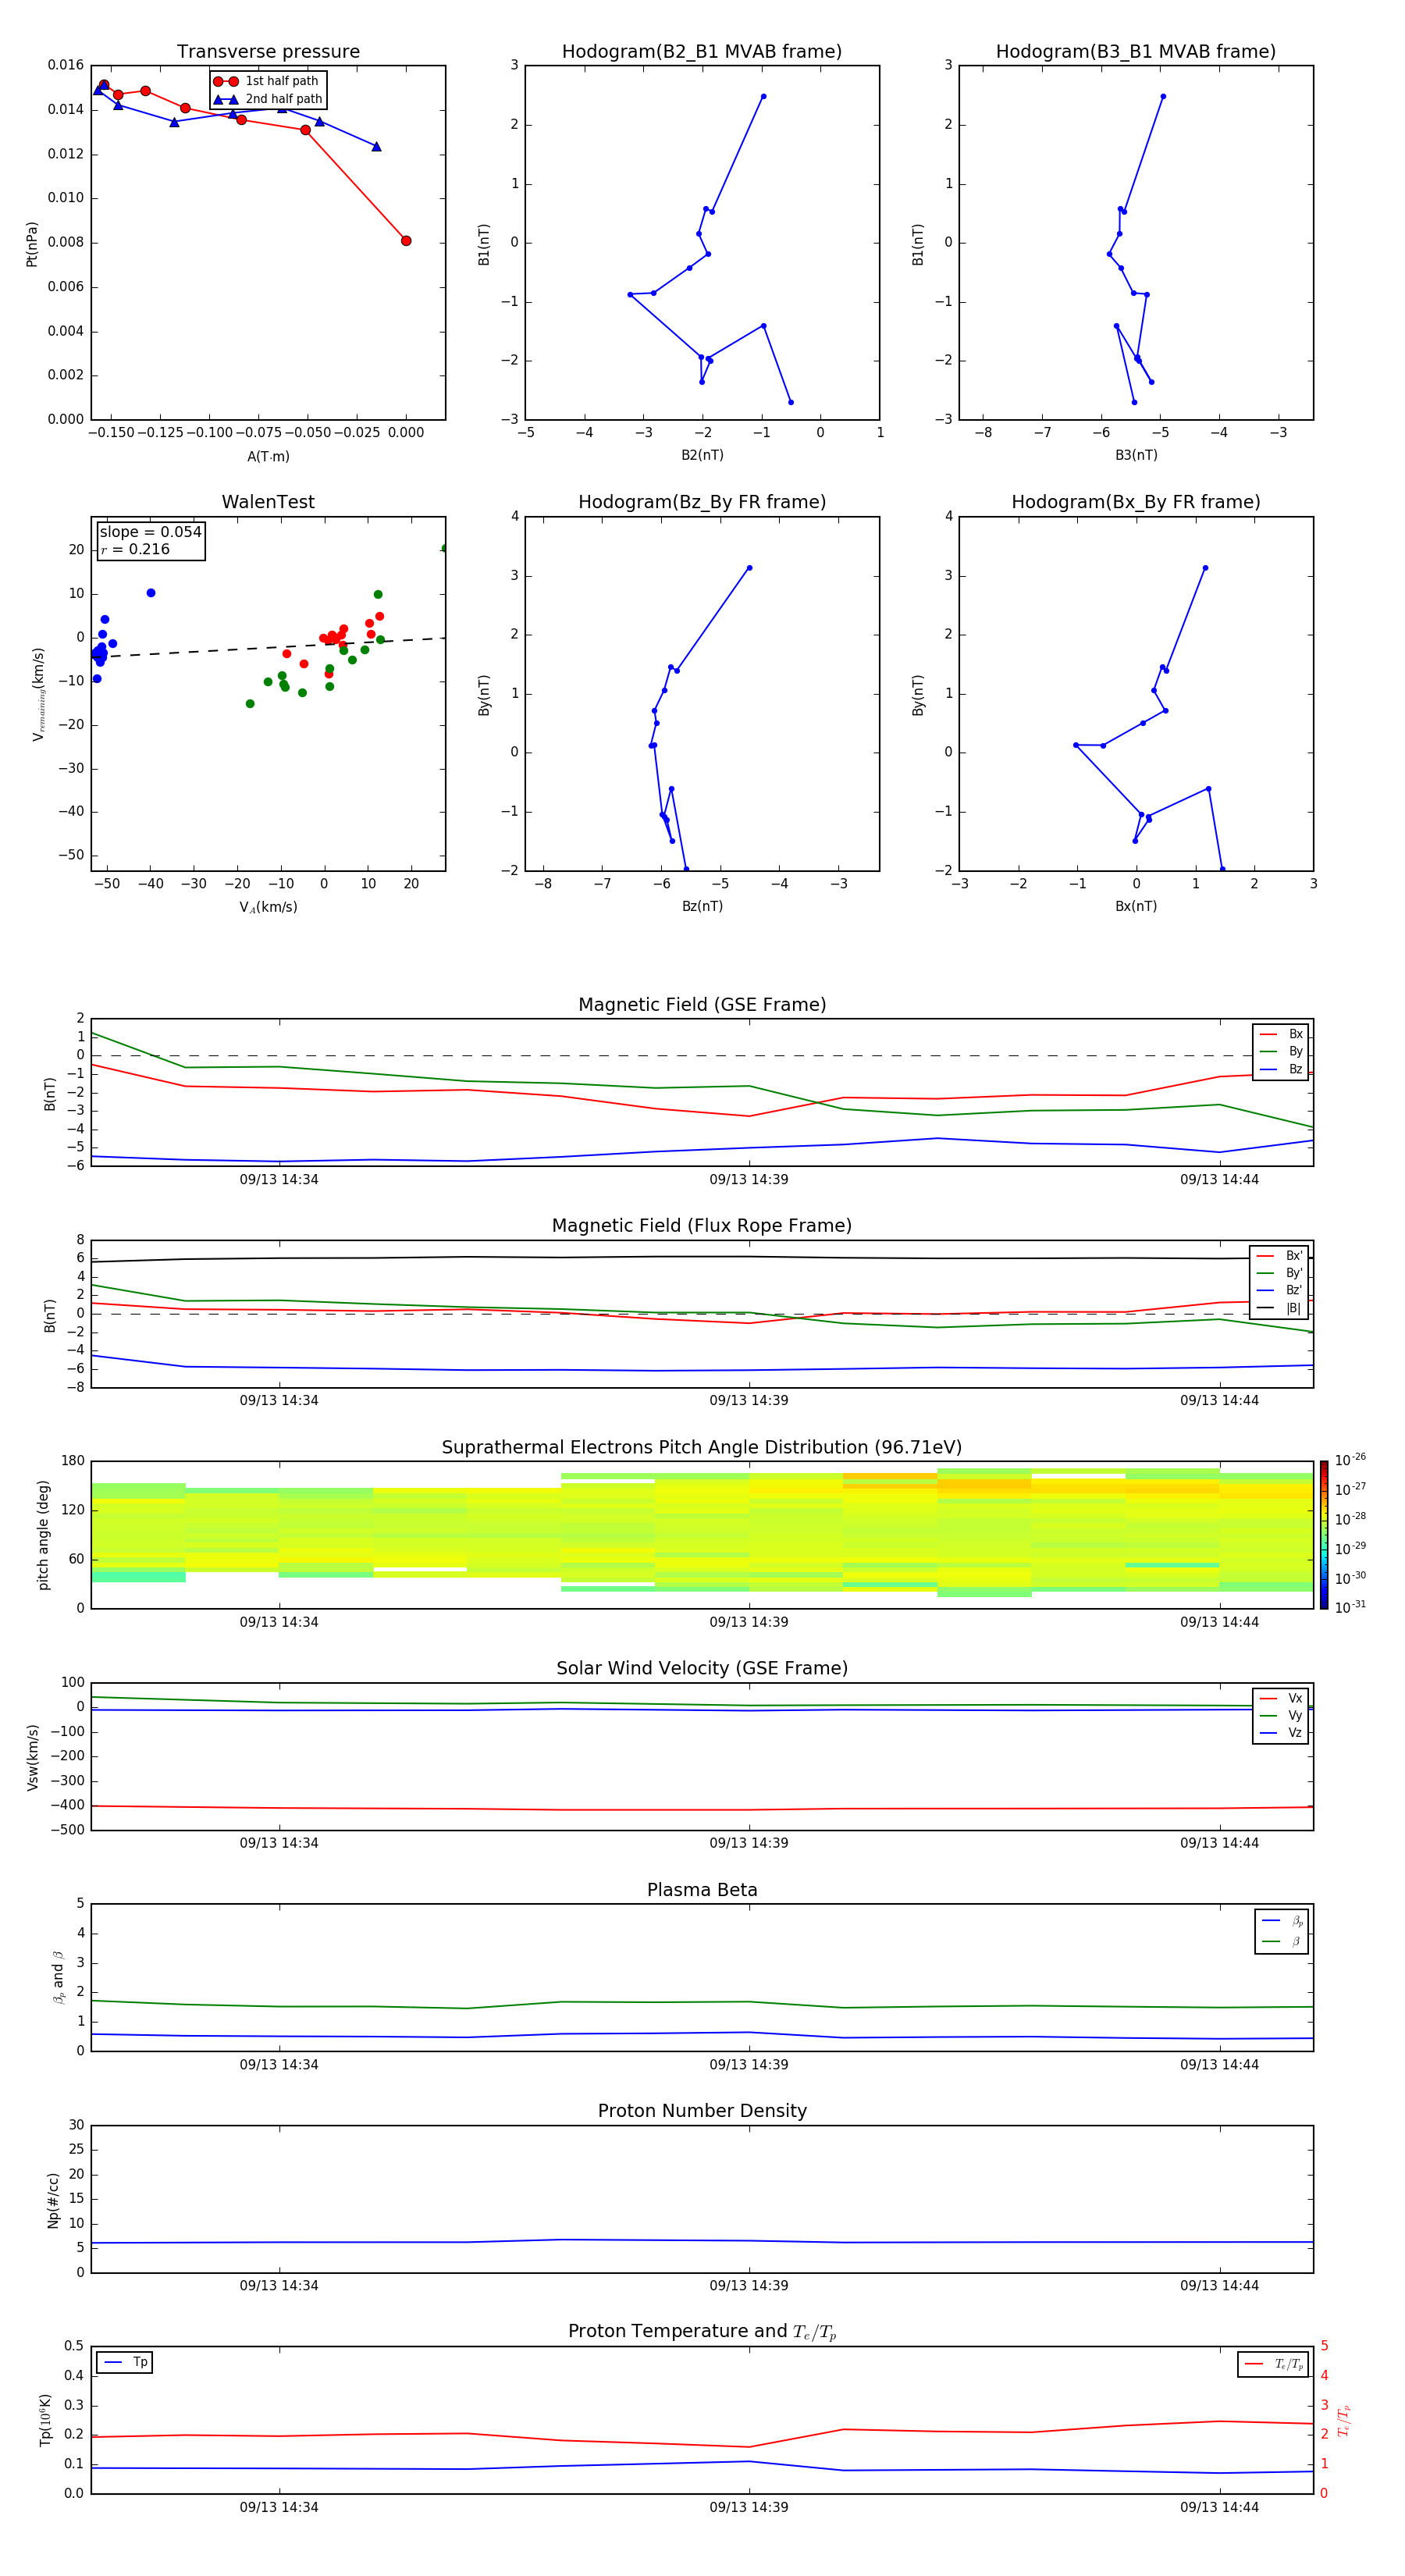
Task: Click the '10^-31' colorbar label
Action: click(1350, 1607)
